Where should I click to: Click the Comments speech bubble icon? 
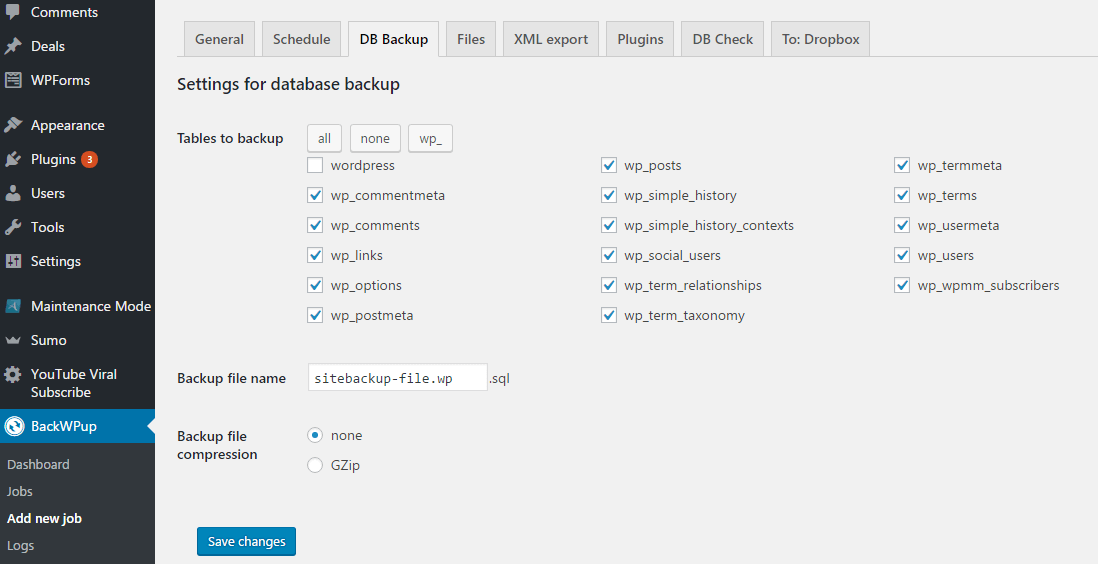13,11
